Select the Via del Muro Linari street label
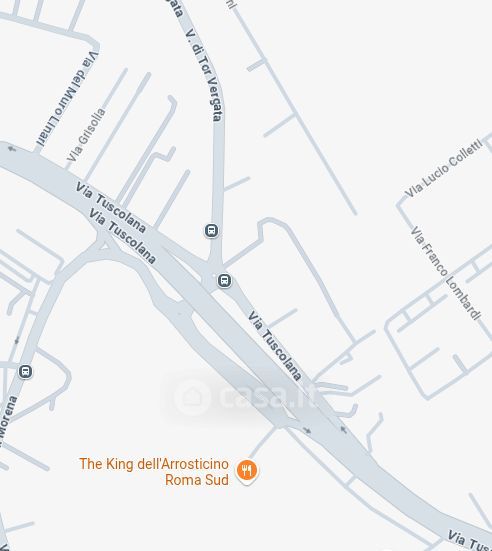The width and height of the screenshot is (492, 551). pos(67,99)
